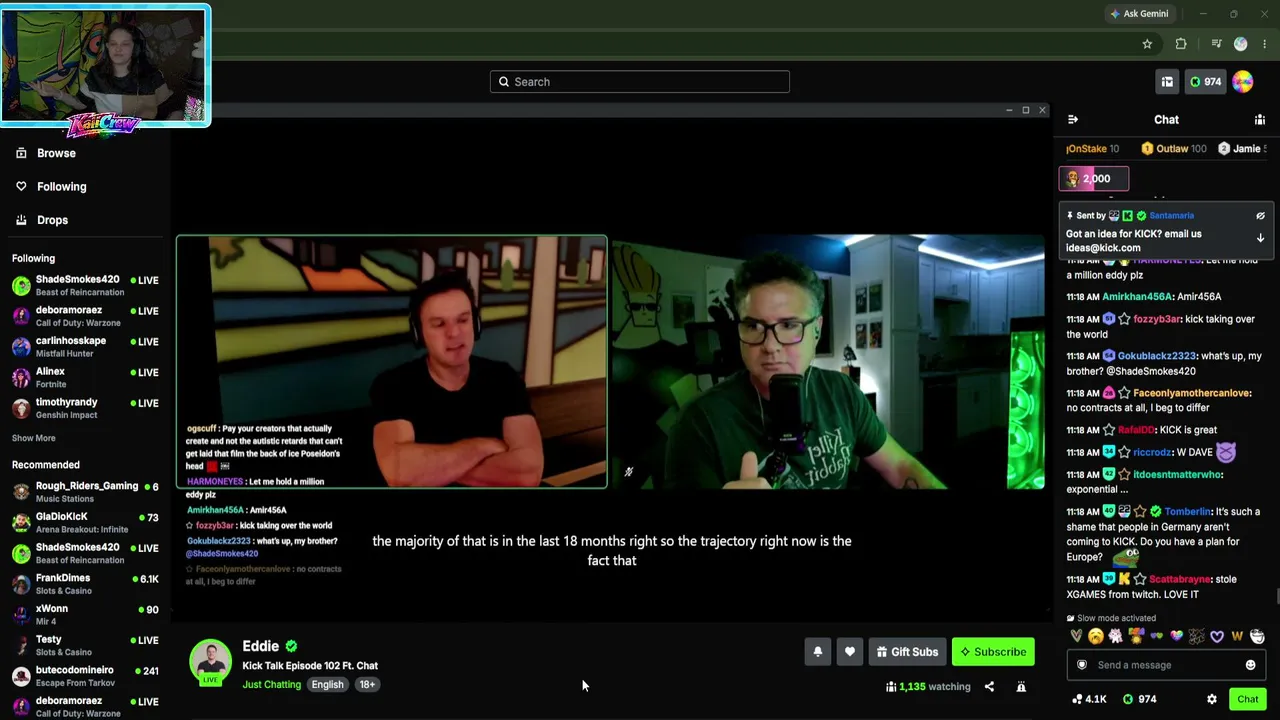Screen dimensions: 1280x720
Task: Open the Just Chatting category link
Action: (x=271, y=685)
